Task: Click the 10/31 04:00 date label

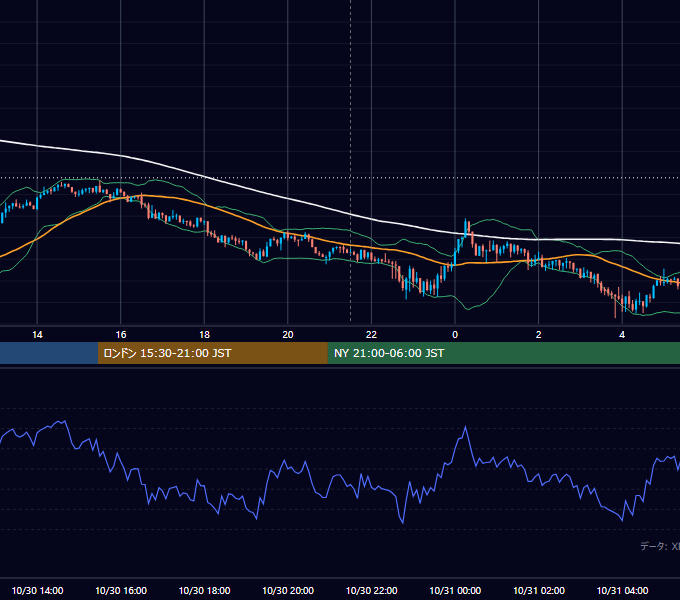Action: click(622, 590)
